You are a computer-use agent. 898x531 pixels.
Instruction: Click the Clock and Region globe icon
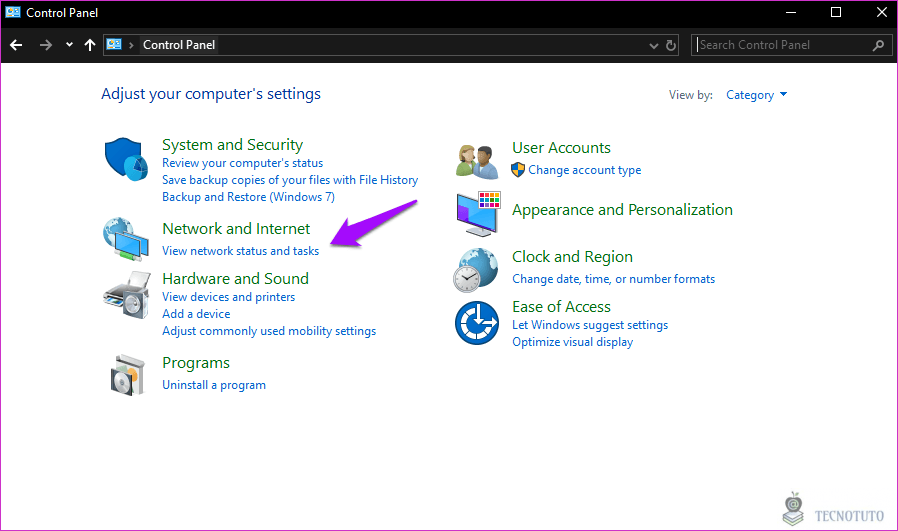476,270
